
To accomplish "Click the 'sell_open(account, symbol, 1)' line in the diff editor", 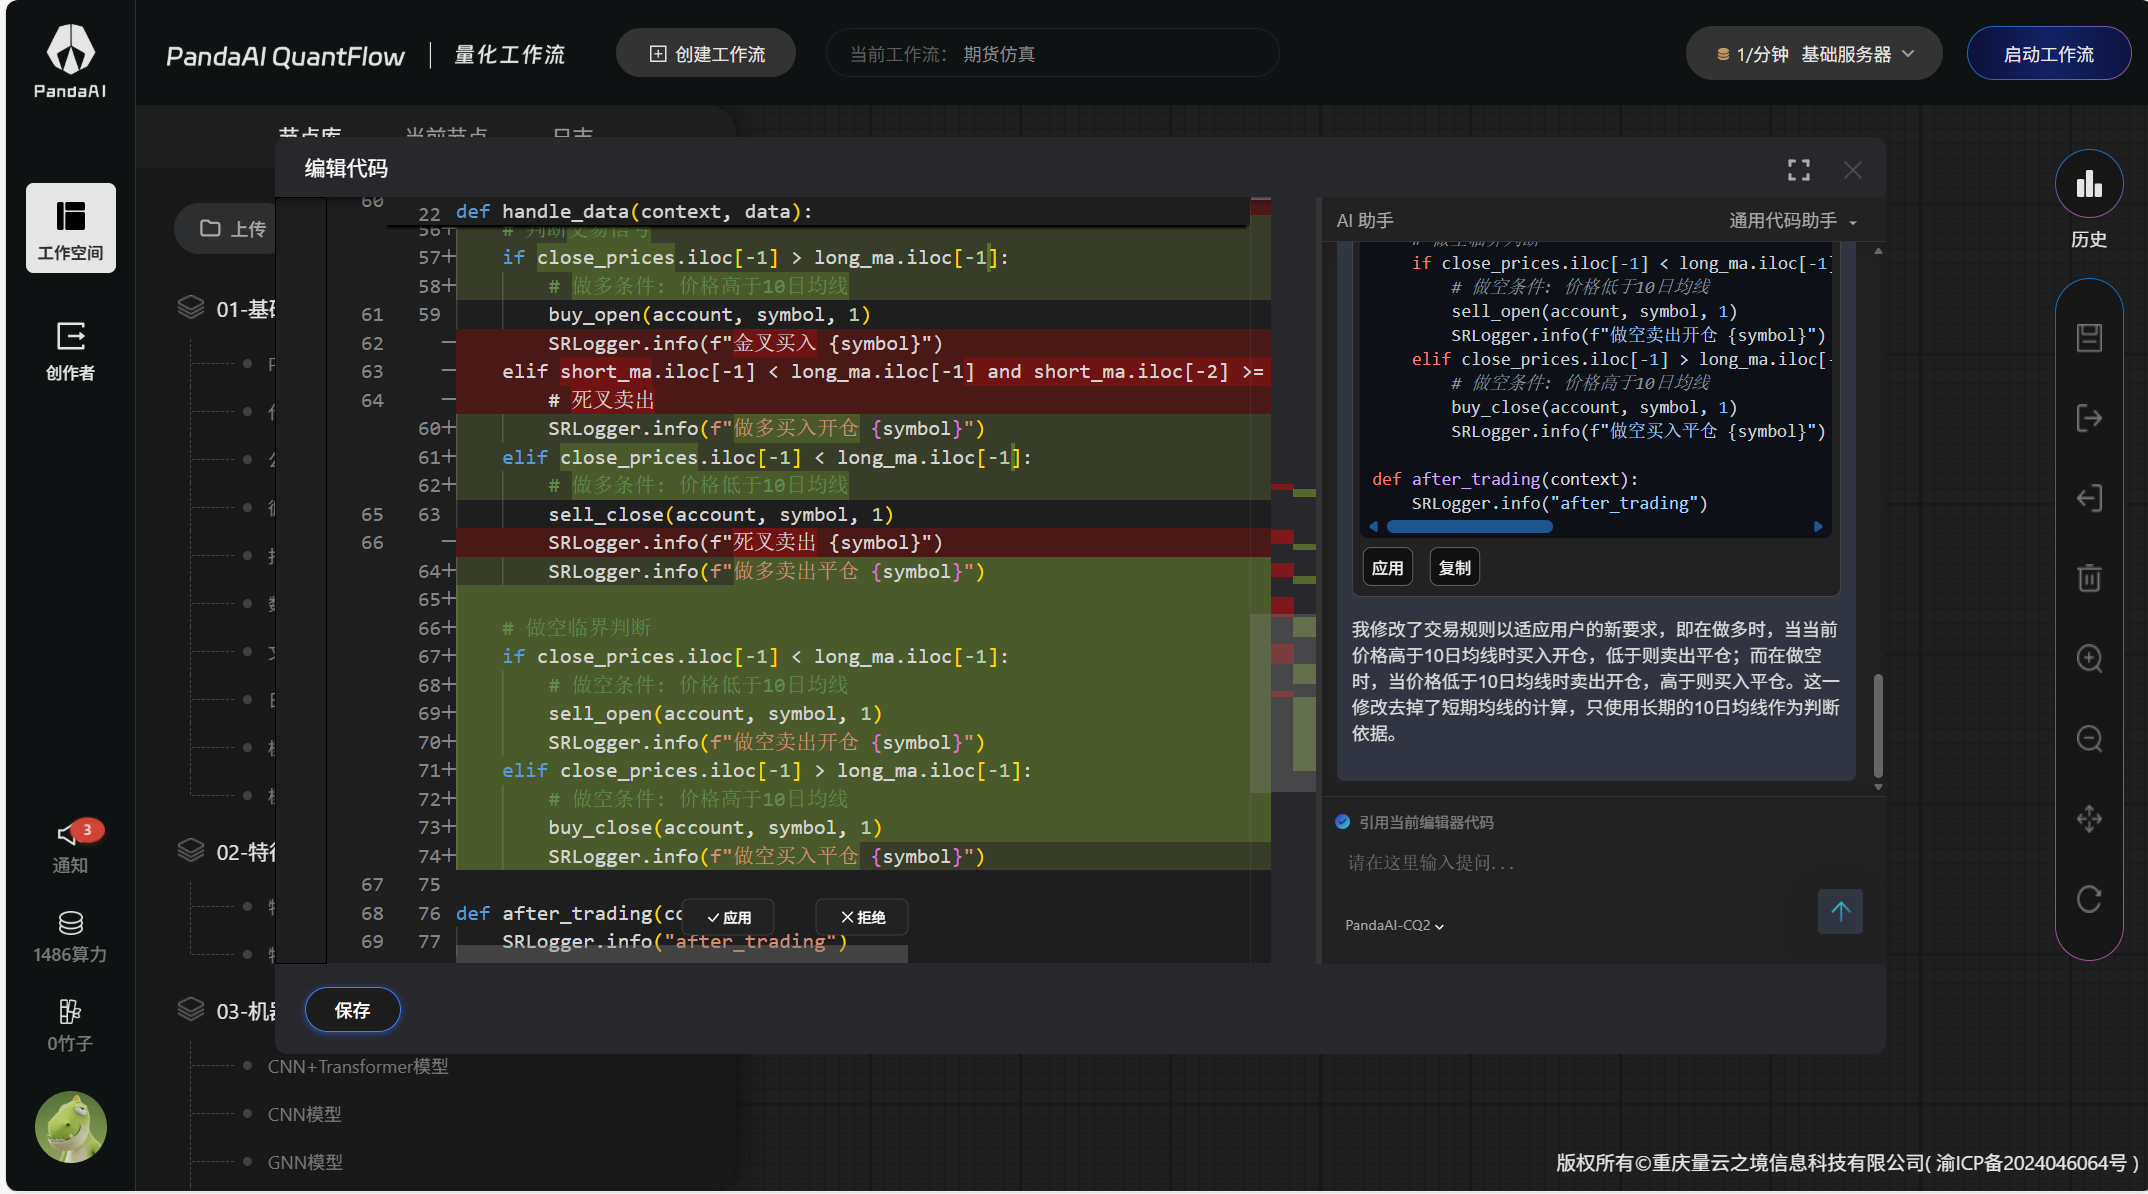I will (714, 714).
